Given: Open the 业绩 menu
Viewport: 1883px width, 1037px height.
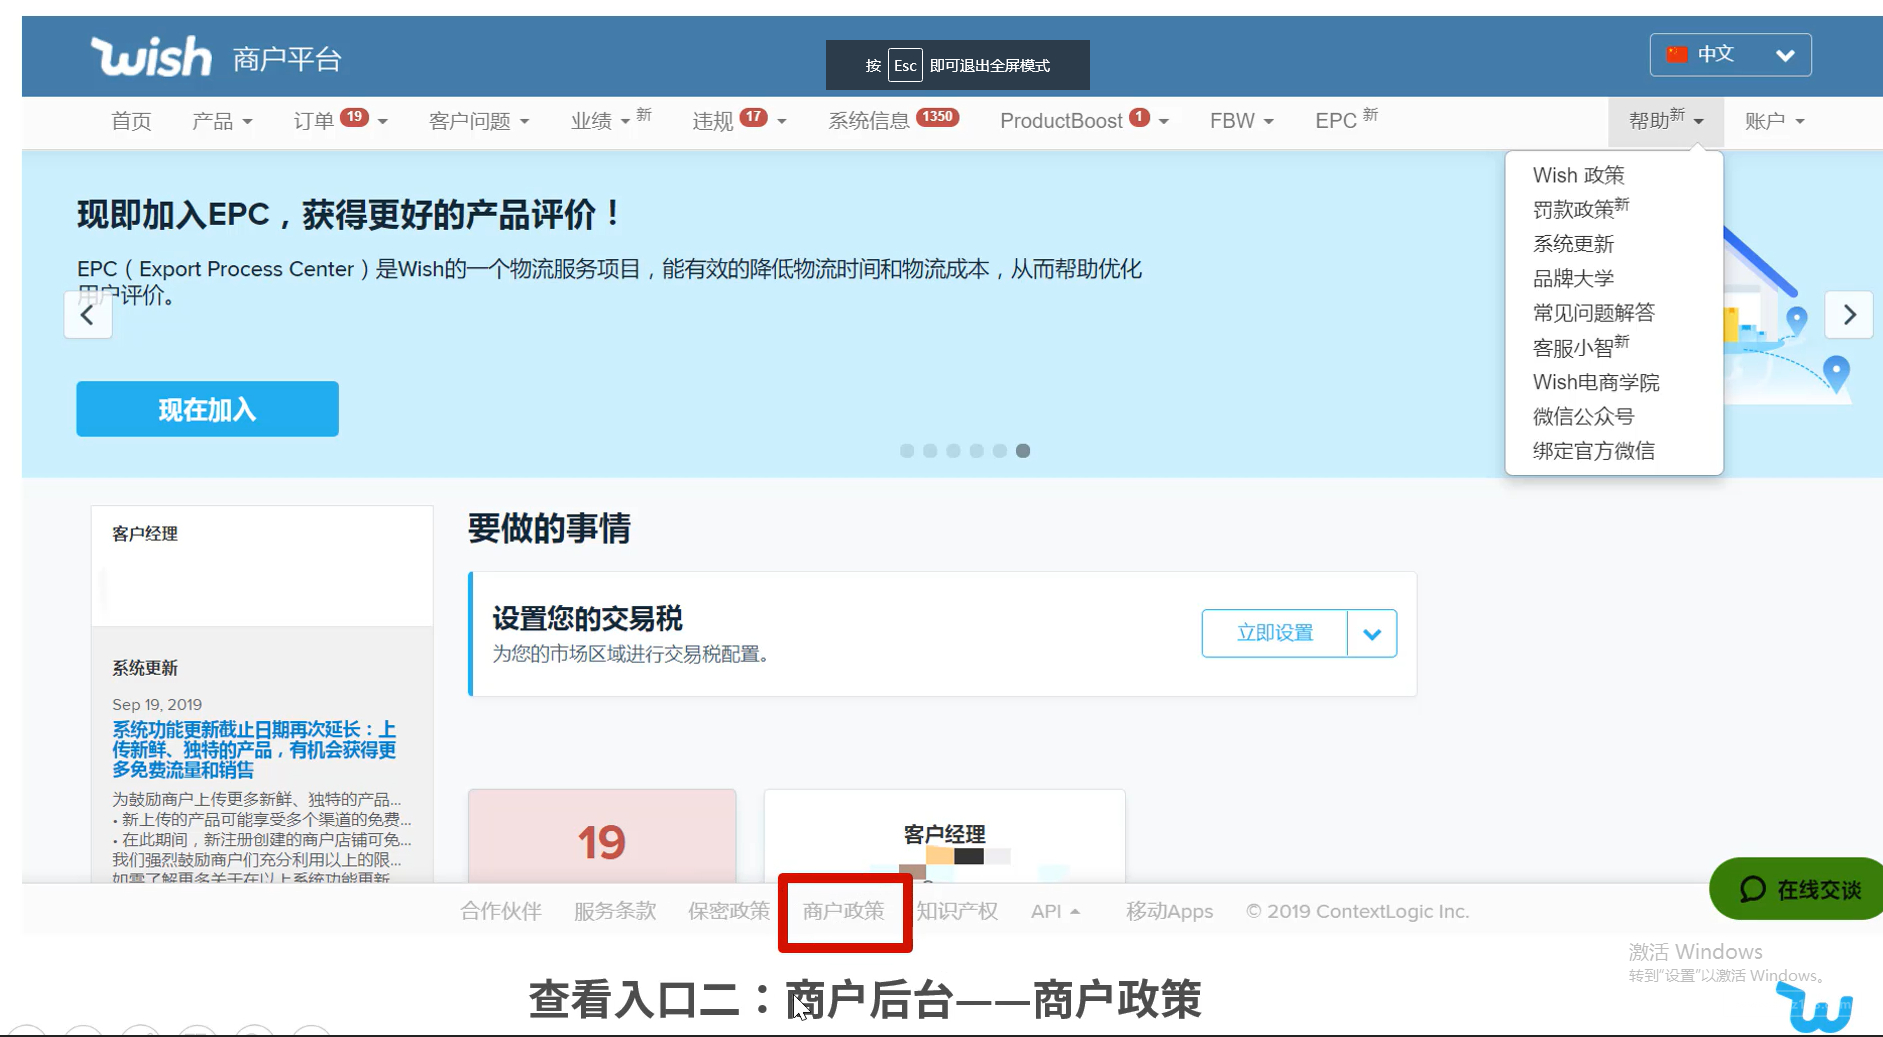Looking at the screenshot, I should pyautogui.click(x=611, y=120).
